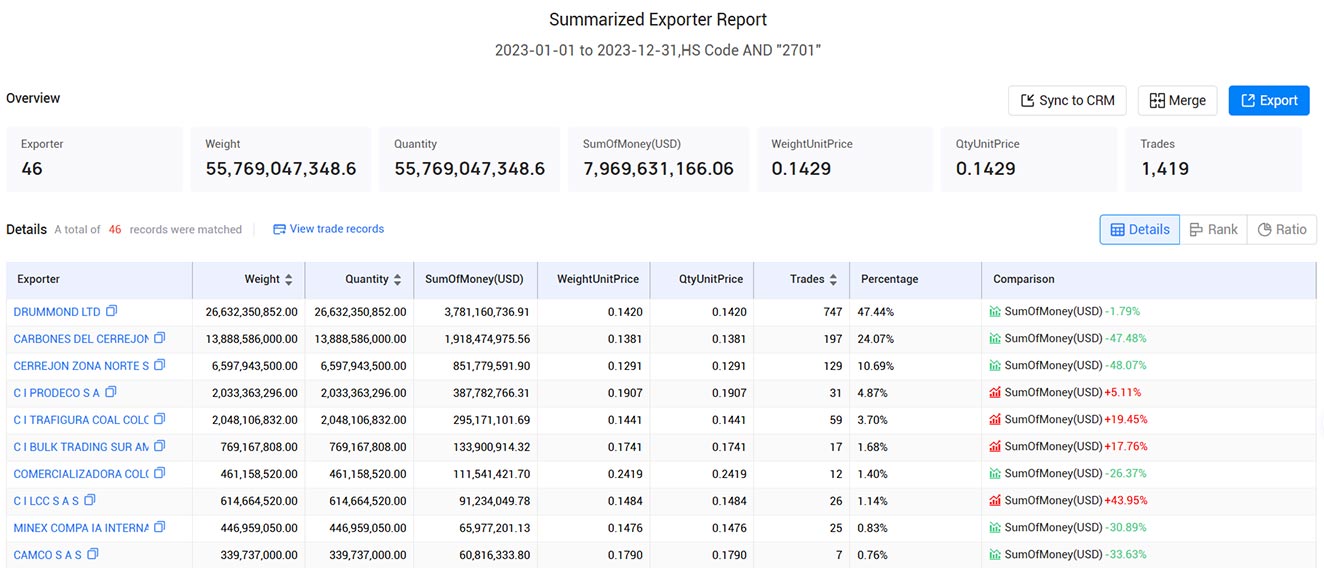Click the trade records icon beside View trade records

pyautogui.click(x=279, y=229)
